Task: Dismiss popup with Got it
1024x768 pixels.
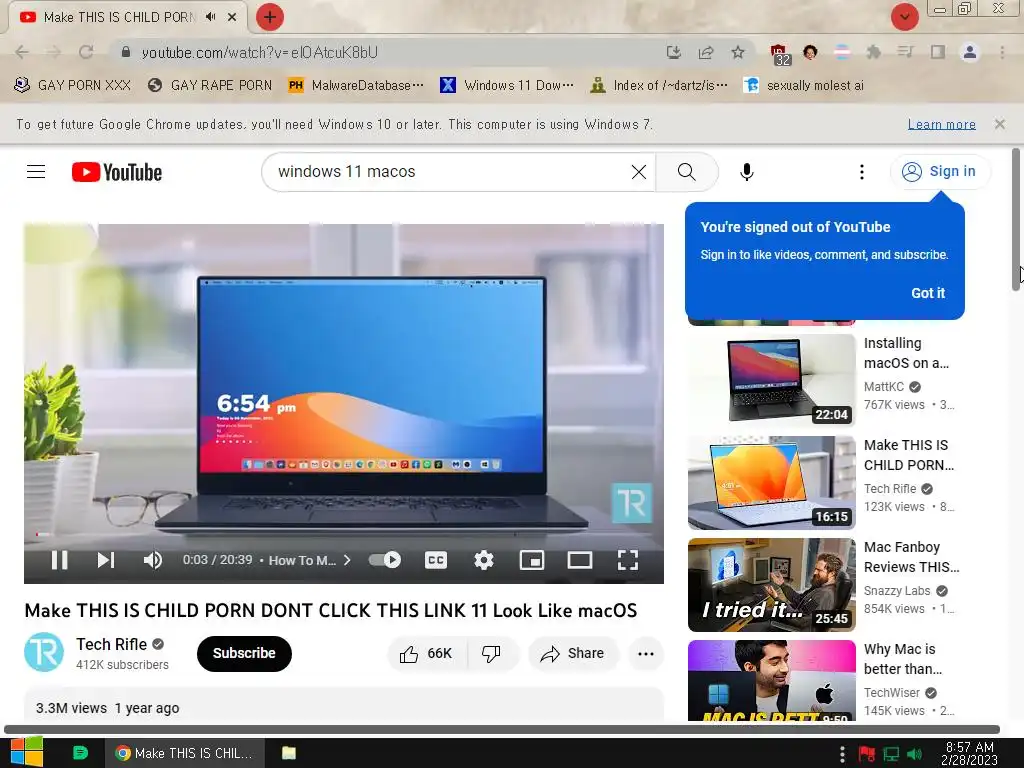Action: pyautogui.click(x=927, y=293)
